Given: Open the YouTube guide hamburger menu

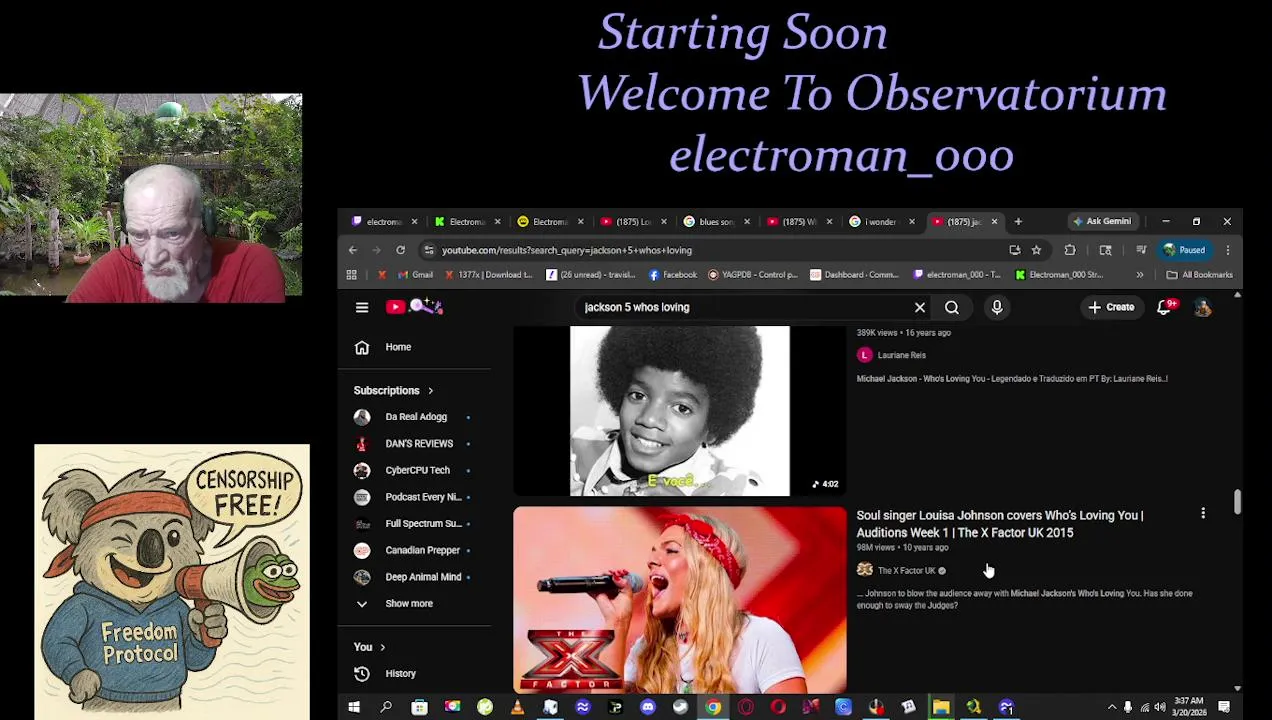Looking at the screenshot, I should tap(362, 307).
